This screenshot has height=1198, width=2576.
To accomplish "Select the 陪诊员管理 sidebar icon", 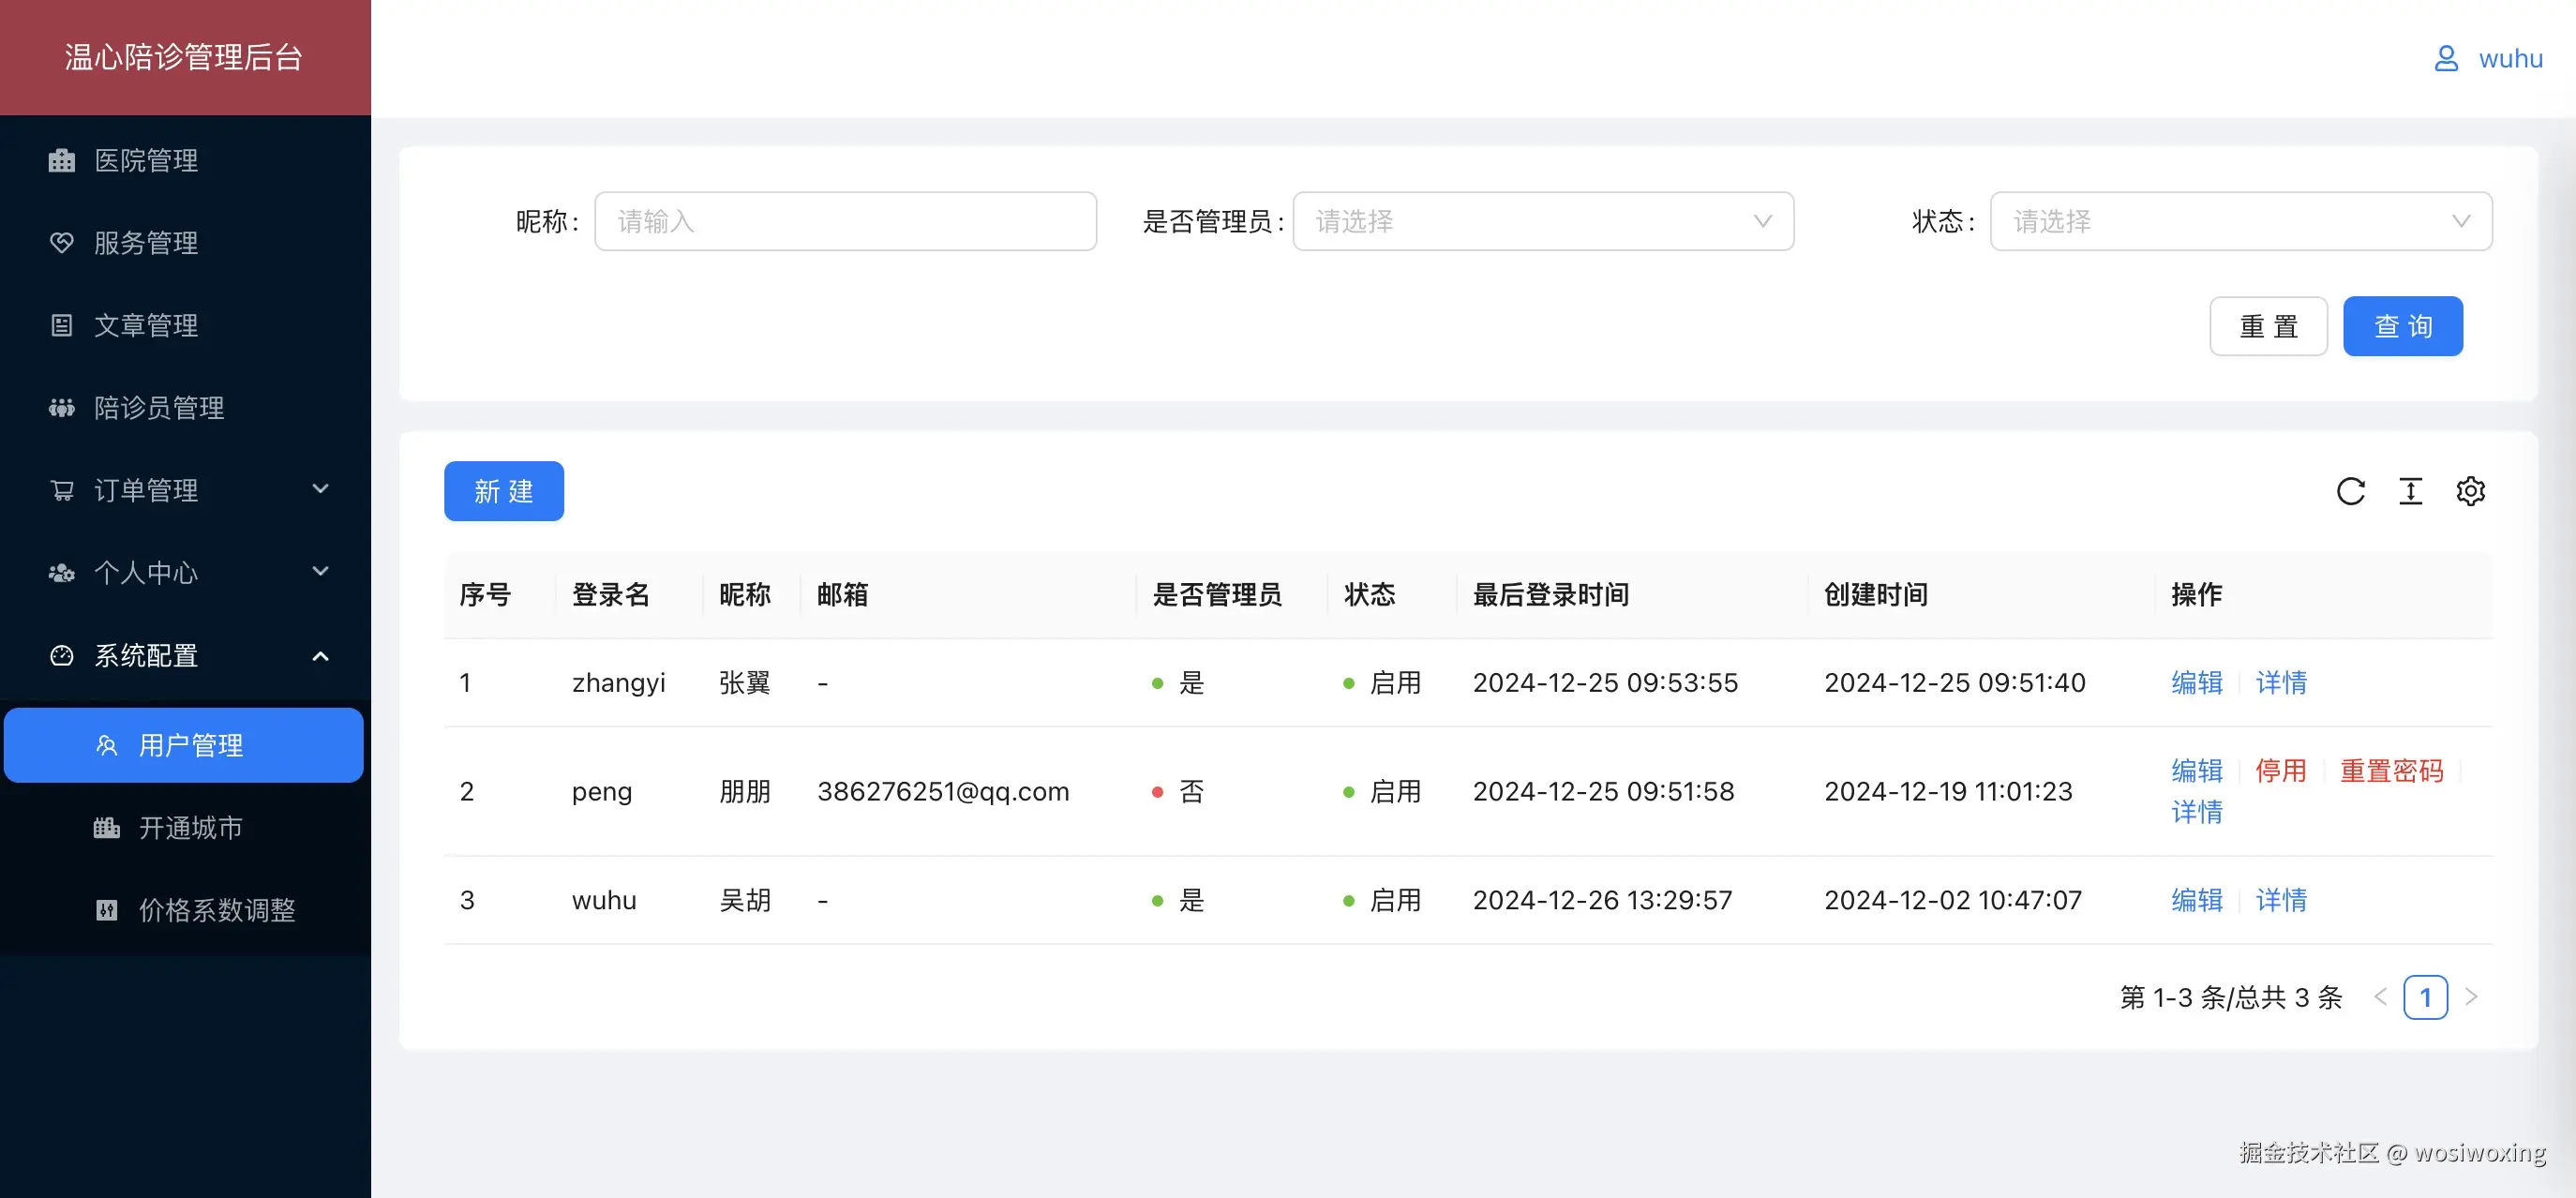I will click(x=62, y=407).
